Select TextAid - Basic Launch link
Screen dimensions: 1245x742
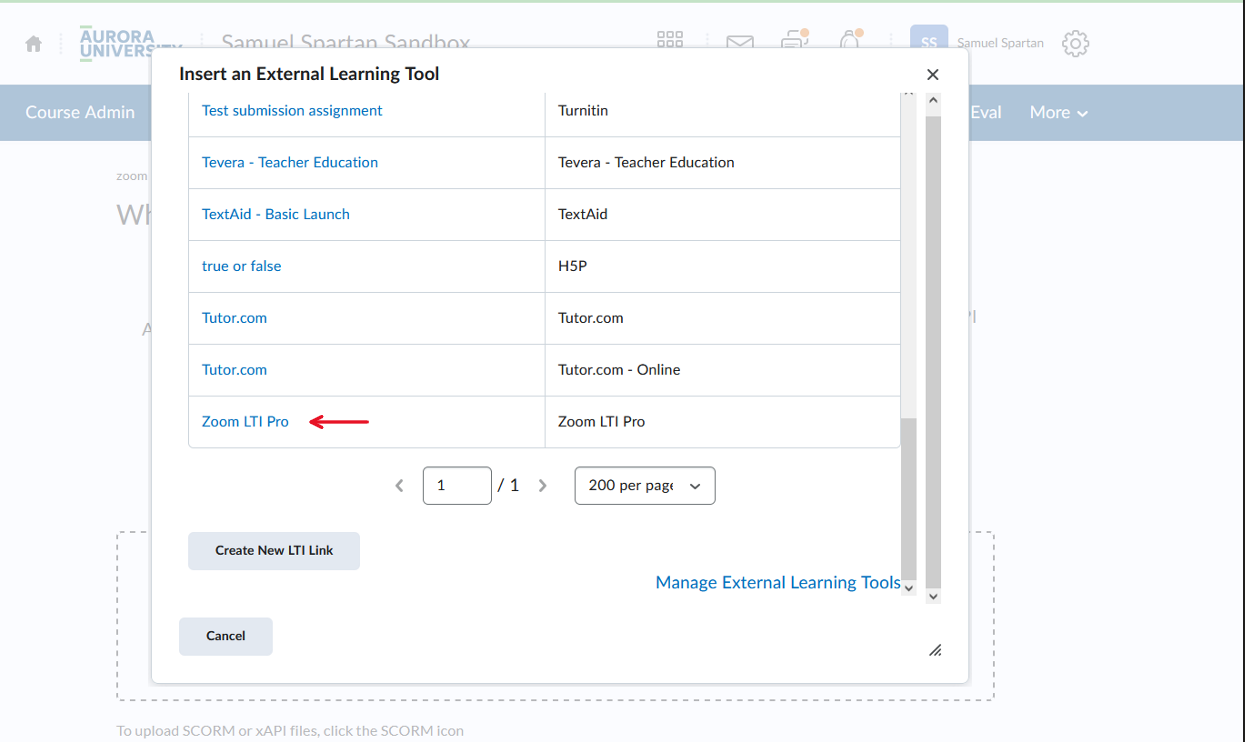tap(276, 214)
